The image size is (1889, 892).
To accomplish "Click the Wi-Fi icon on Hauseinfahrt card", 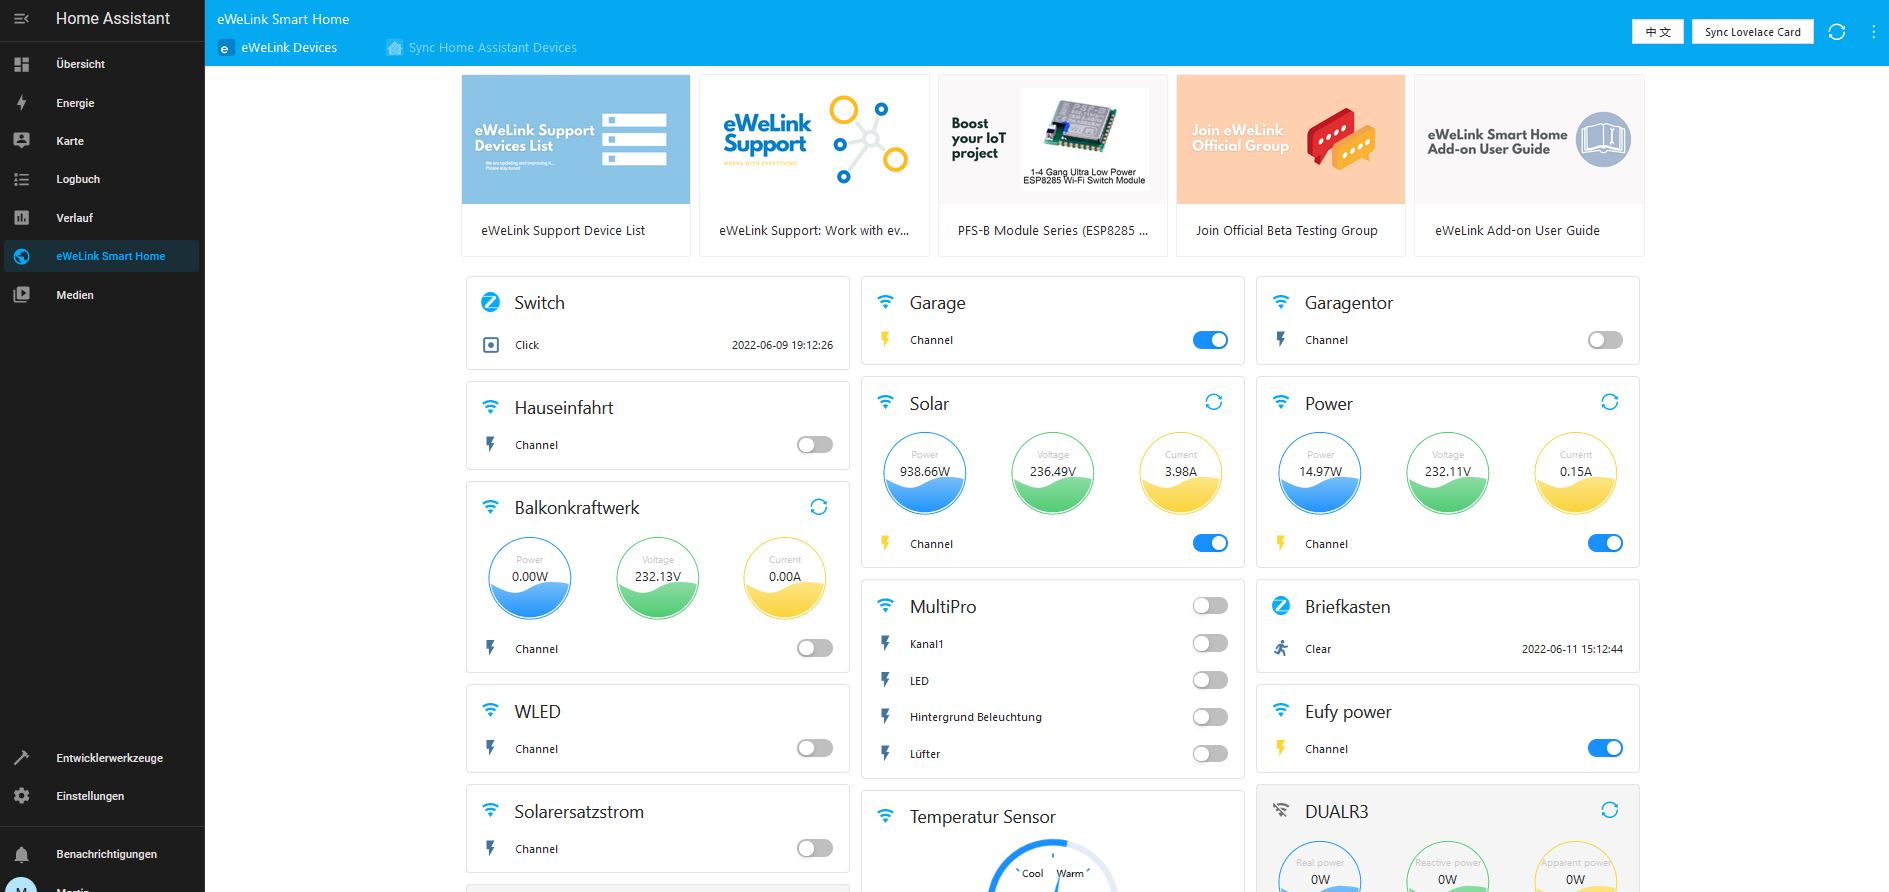I will click(x=490, y=406).
